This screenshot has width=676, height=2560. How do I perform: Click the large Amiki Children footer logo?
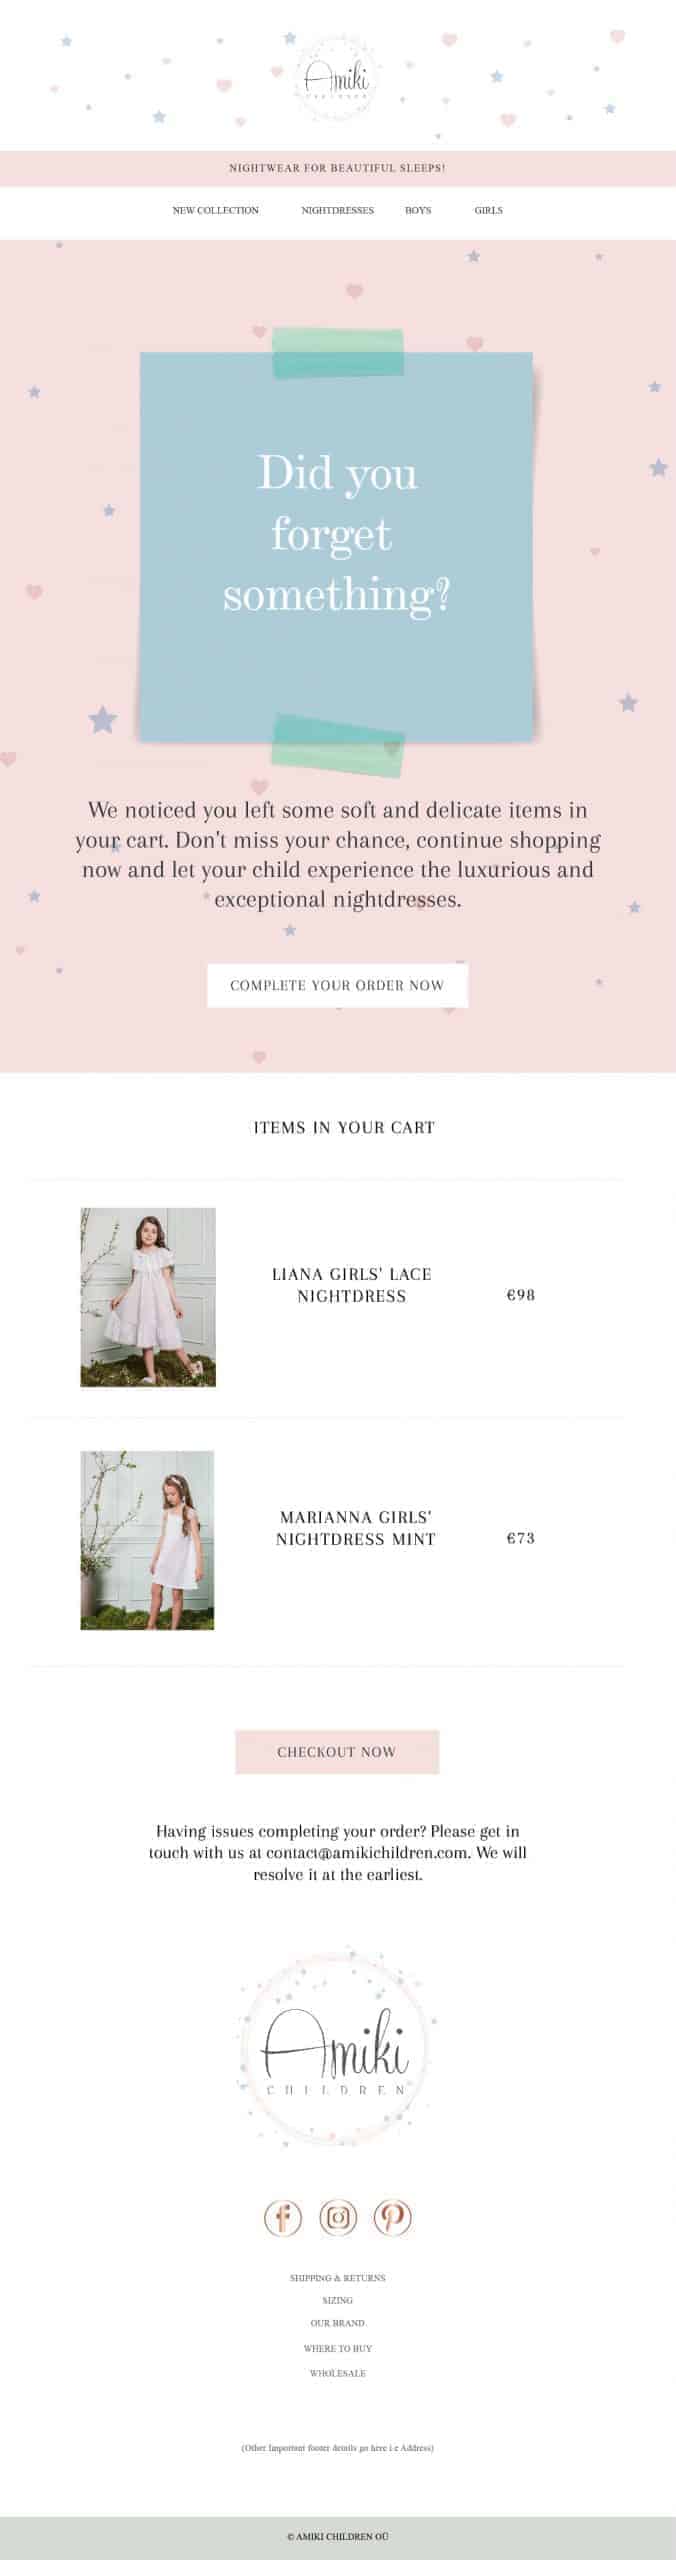tap(337, 2050)
